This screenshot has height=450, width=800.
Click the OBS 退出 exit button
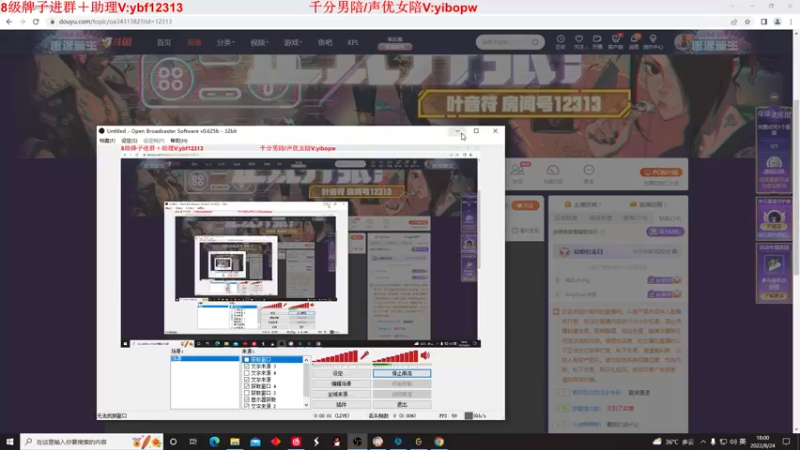[402, 405]
